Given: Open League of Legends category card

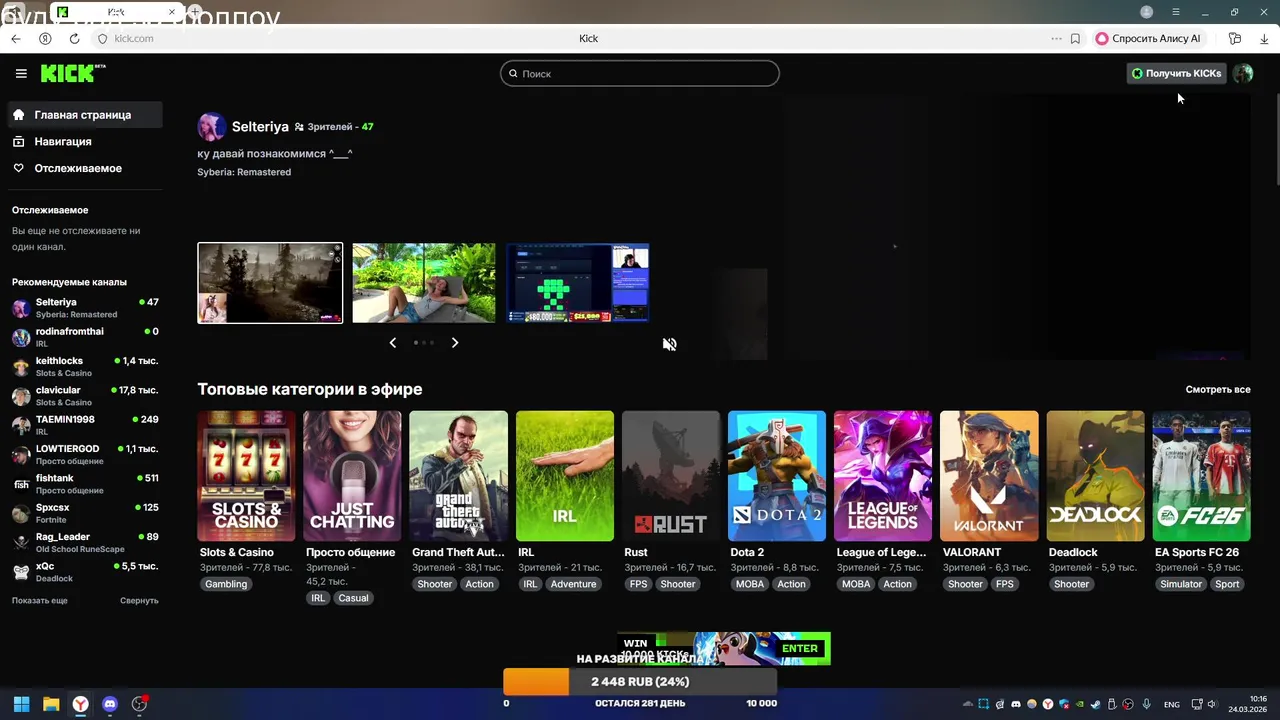Looking at the screenshot, I should click(x=883, y=476).
